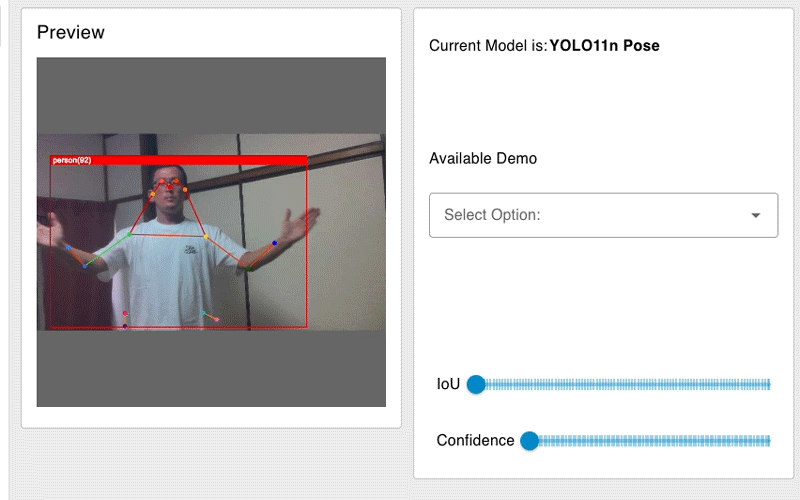Click the IoU label
This screenshot has width=800, height=500.
click(448, 384)
